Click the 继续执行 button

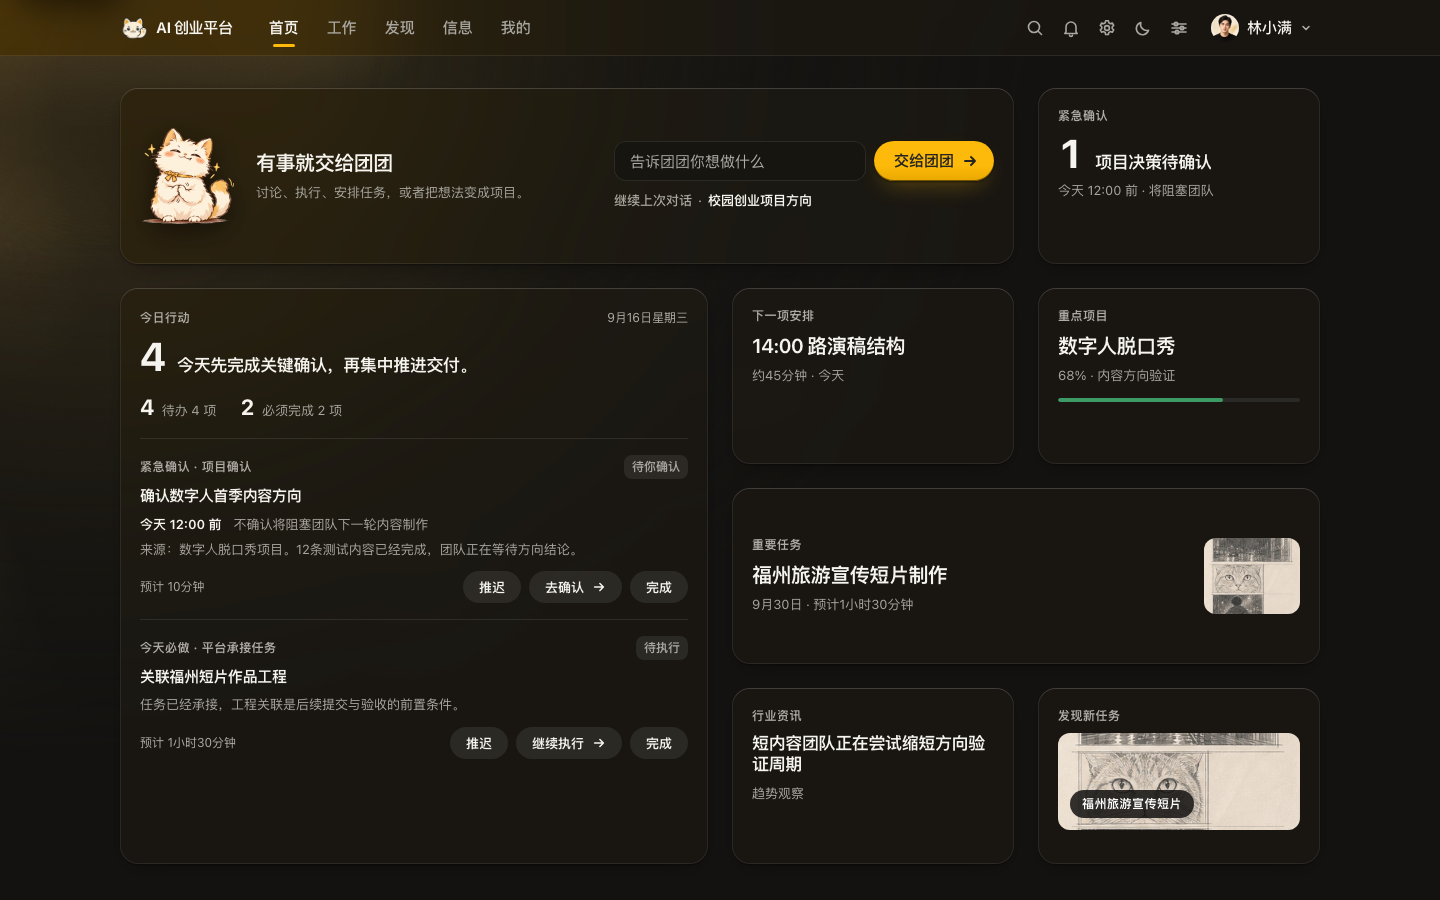(x=569, y=743)
